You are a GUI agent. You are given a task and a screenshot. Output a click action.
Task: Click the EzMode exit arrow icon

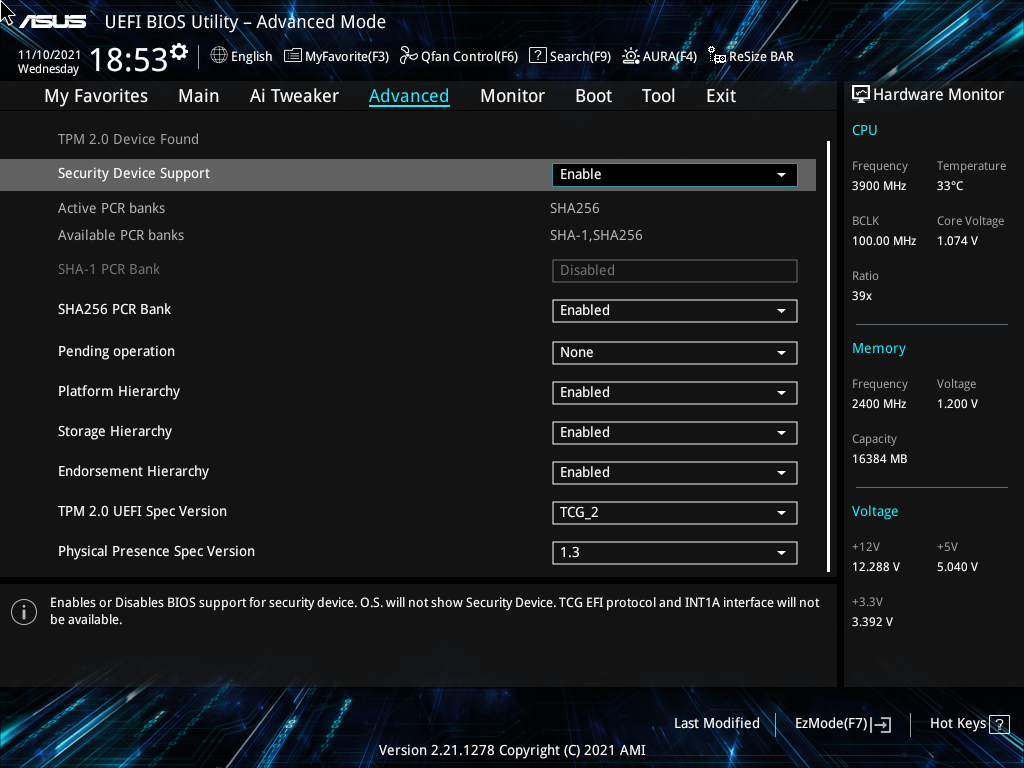click(x=882, y=724)
